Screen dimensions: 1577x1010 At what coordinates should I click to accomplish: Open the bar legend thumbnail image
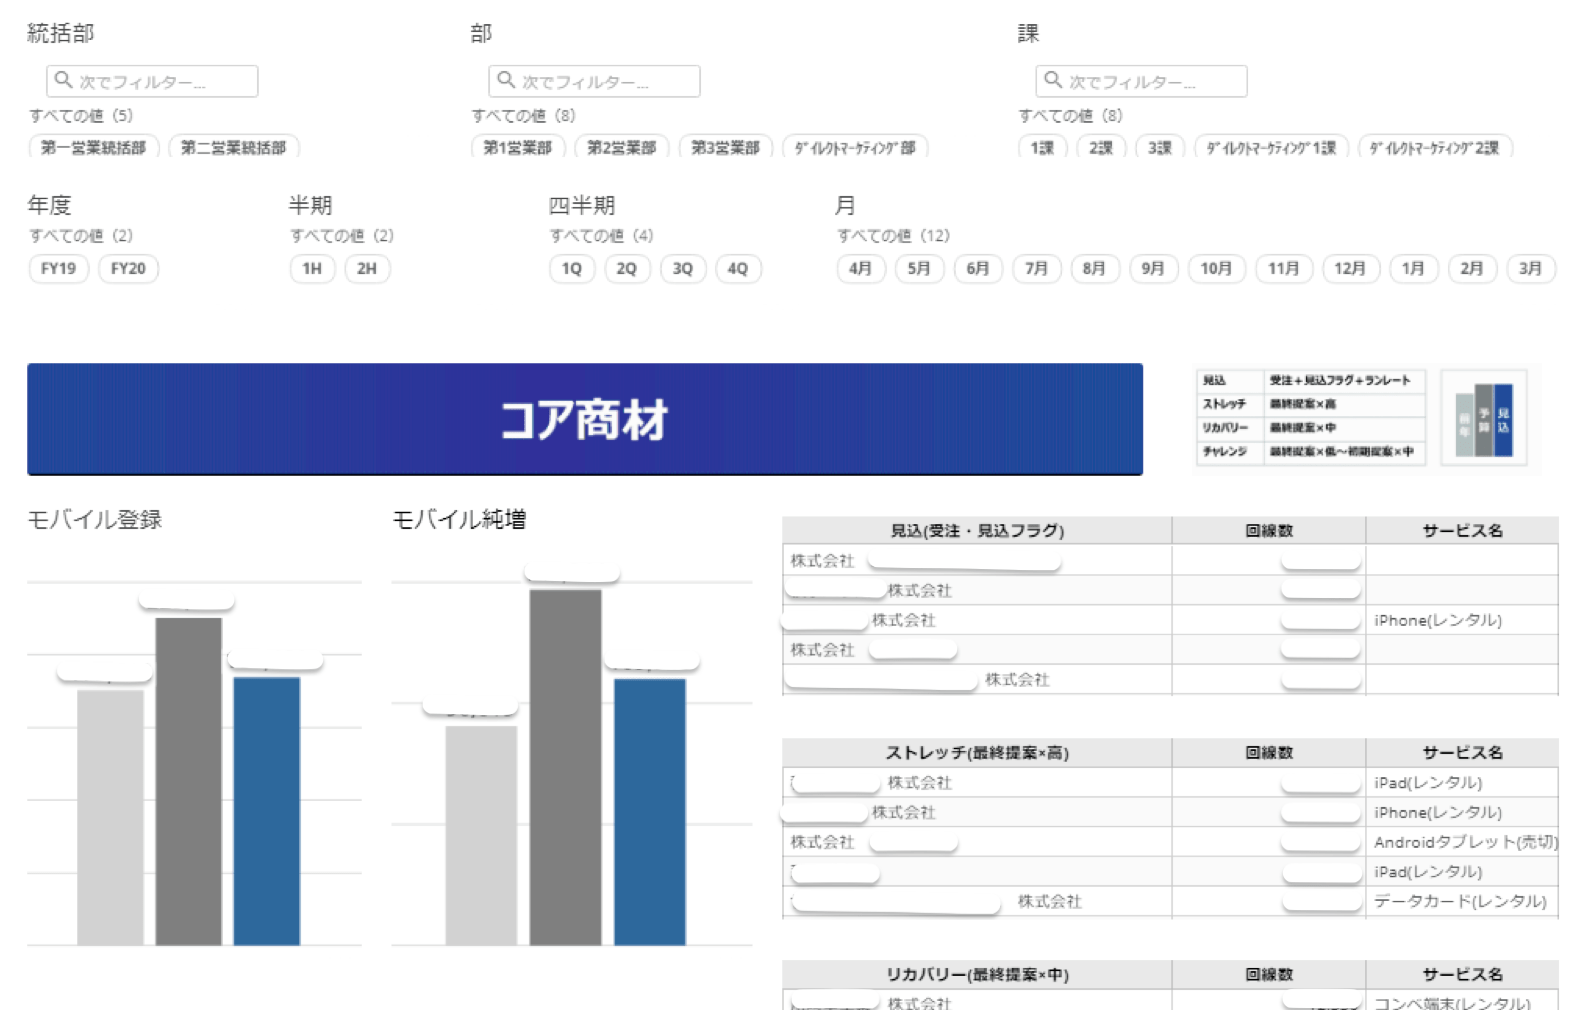tap(1484, 417)
